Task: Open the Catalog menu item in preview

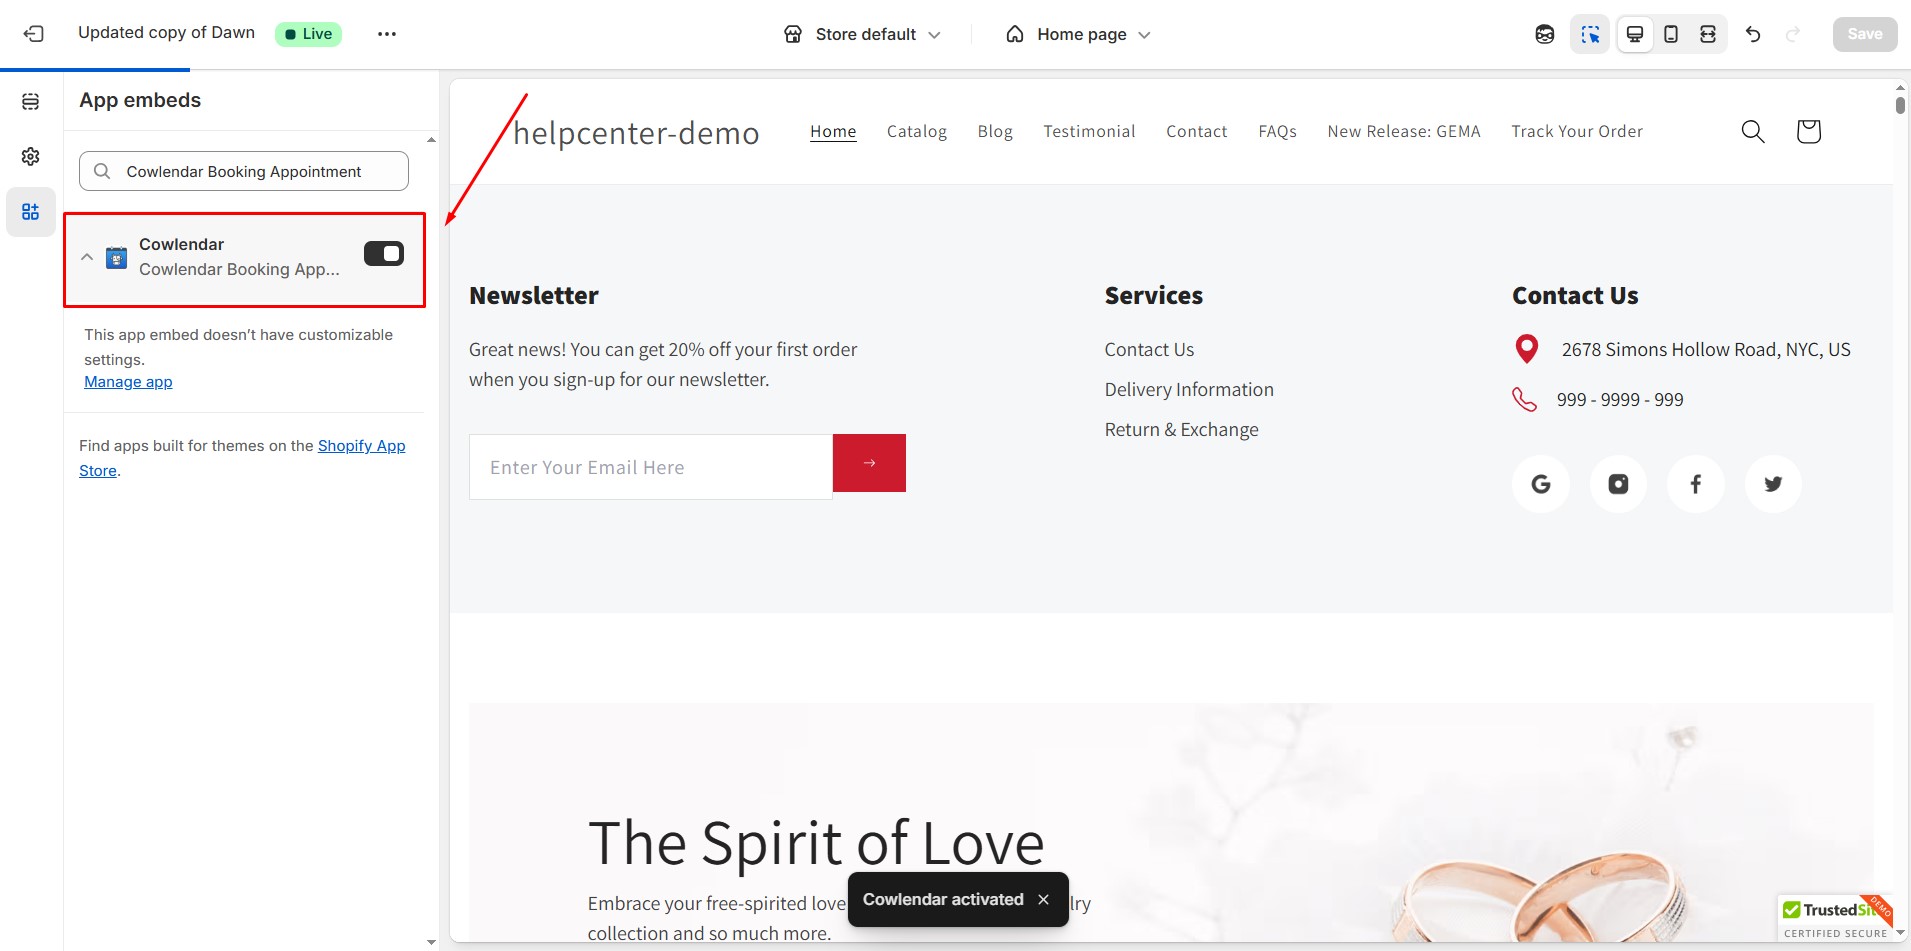Action: [917, 131]
